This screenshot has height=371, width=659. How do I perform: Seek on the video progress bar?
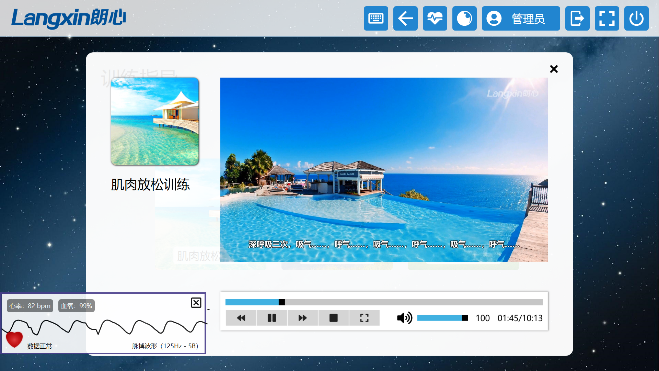pyautogui.click(x=384, y=302)
